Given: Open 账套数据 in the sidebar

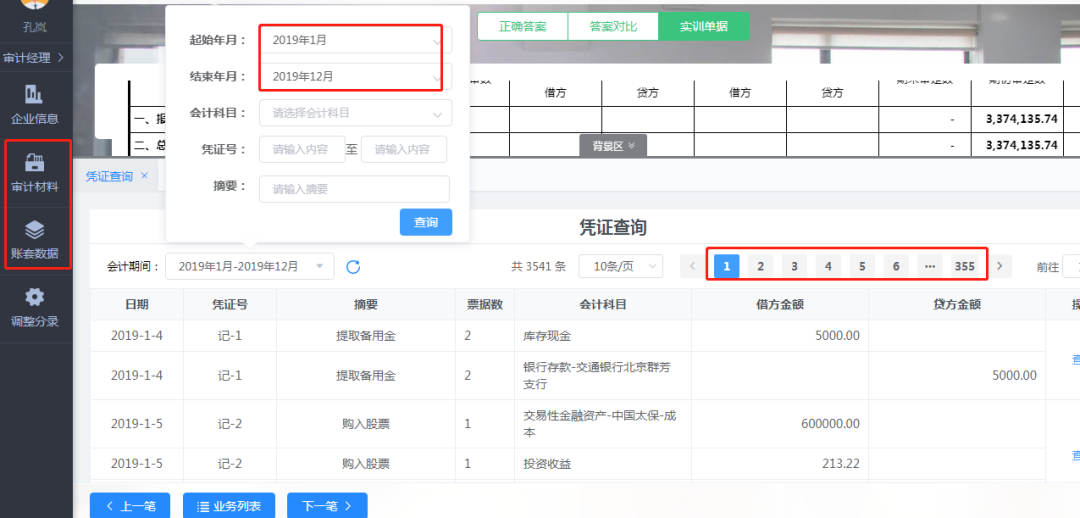Looking at the screenshot, I should coord(34,239).
